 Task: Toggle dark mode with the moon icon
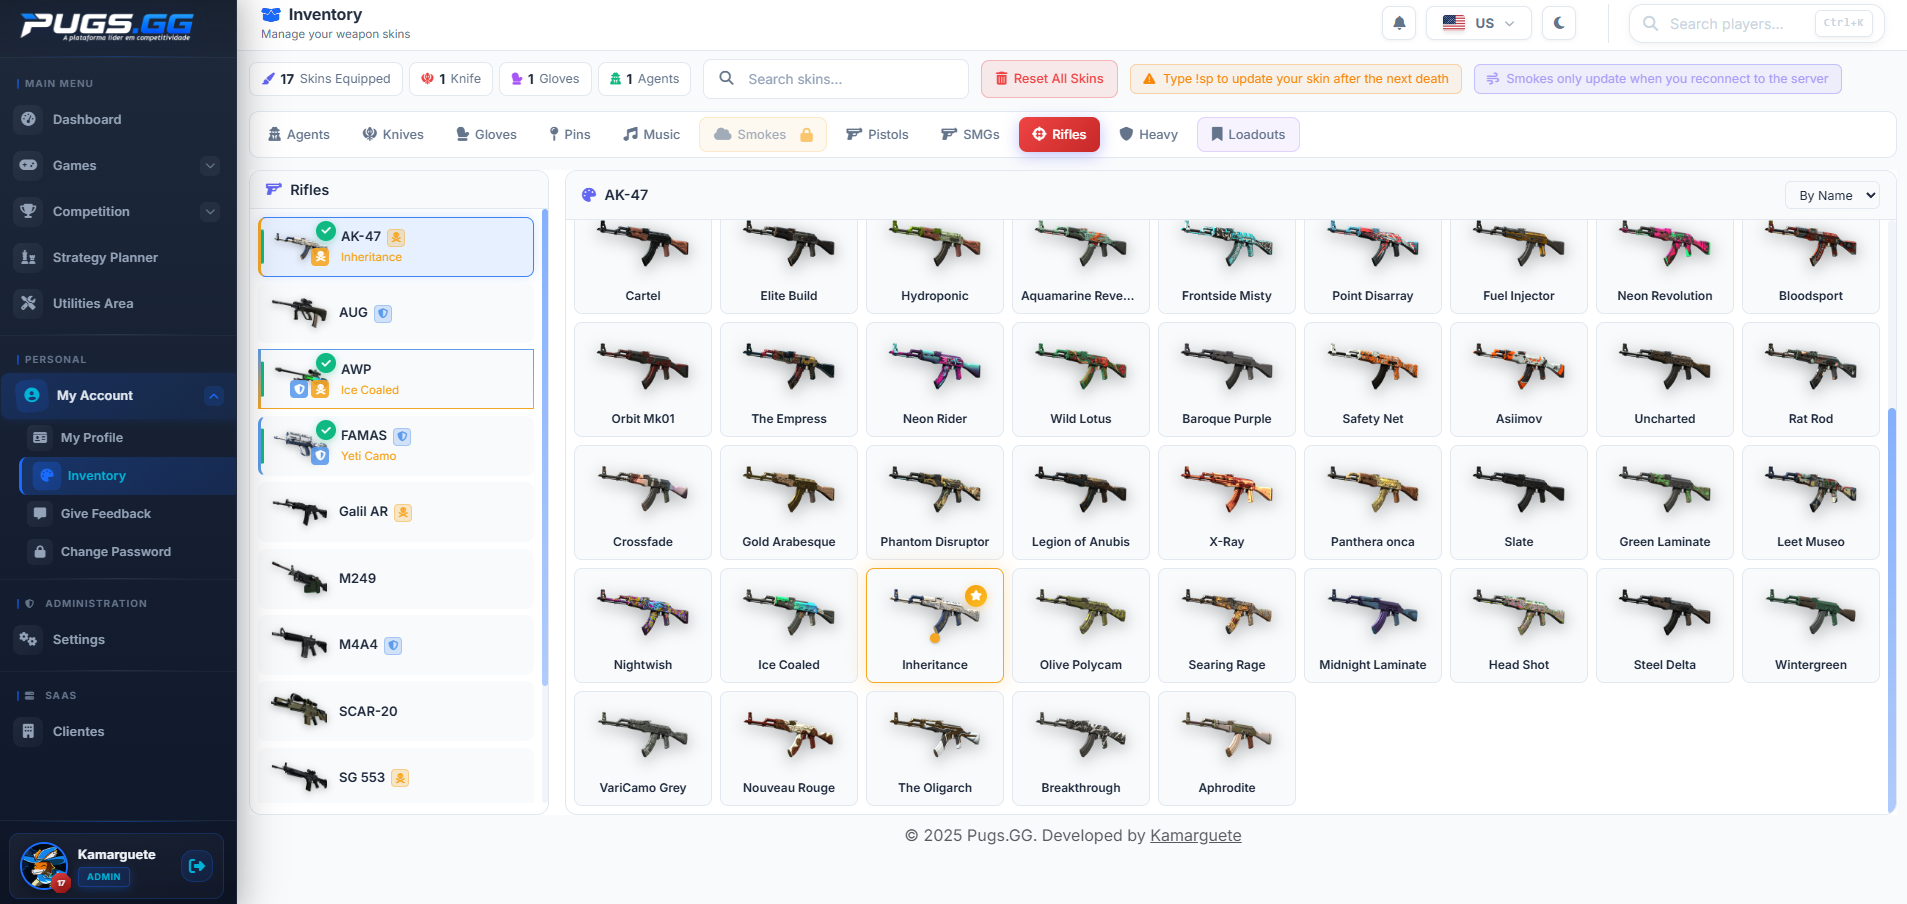[1558, 22]
